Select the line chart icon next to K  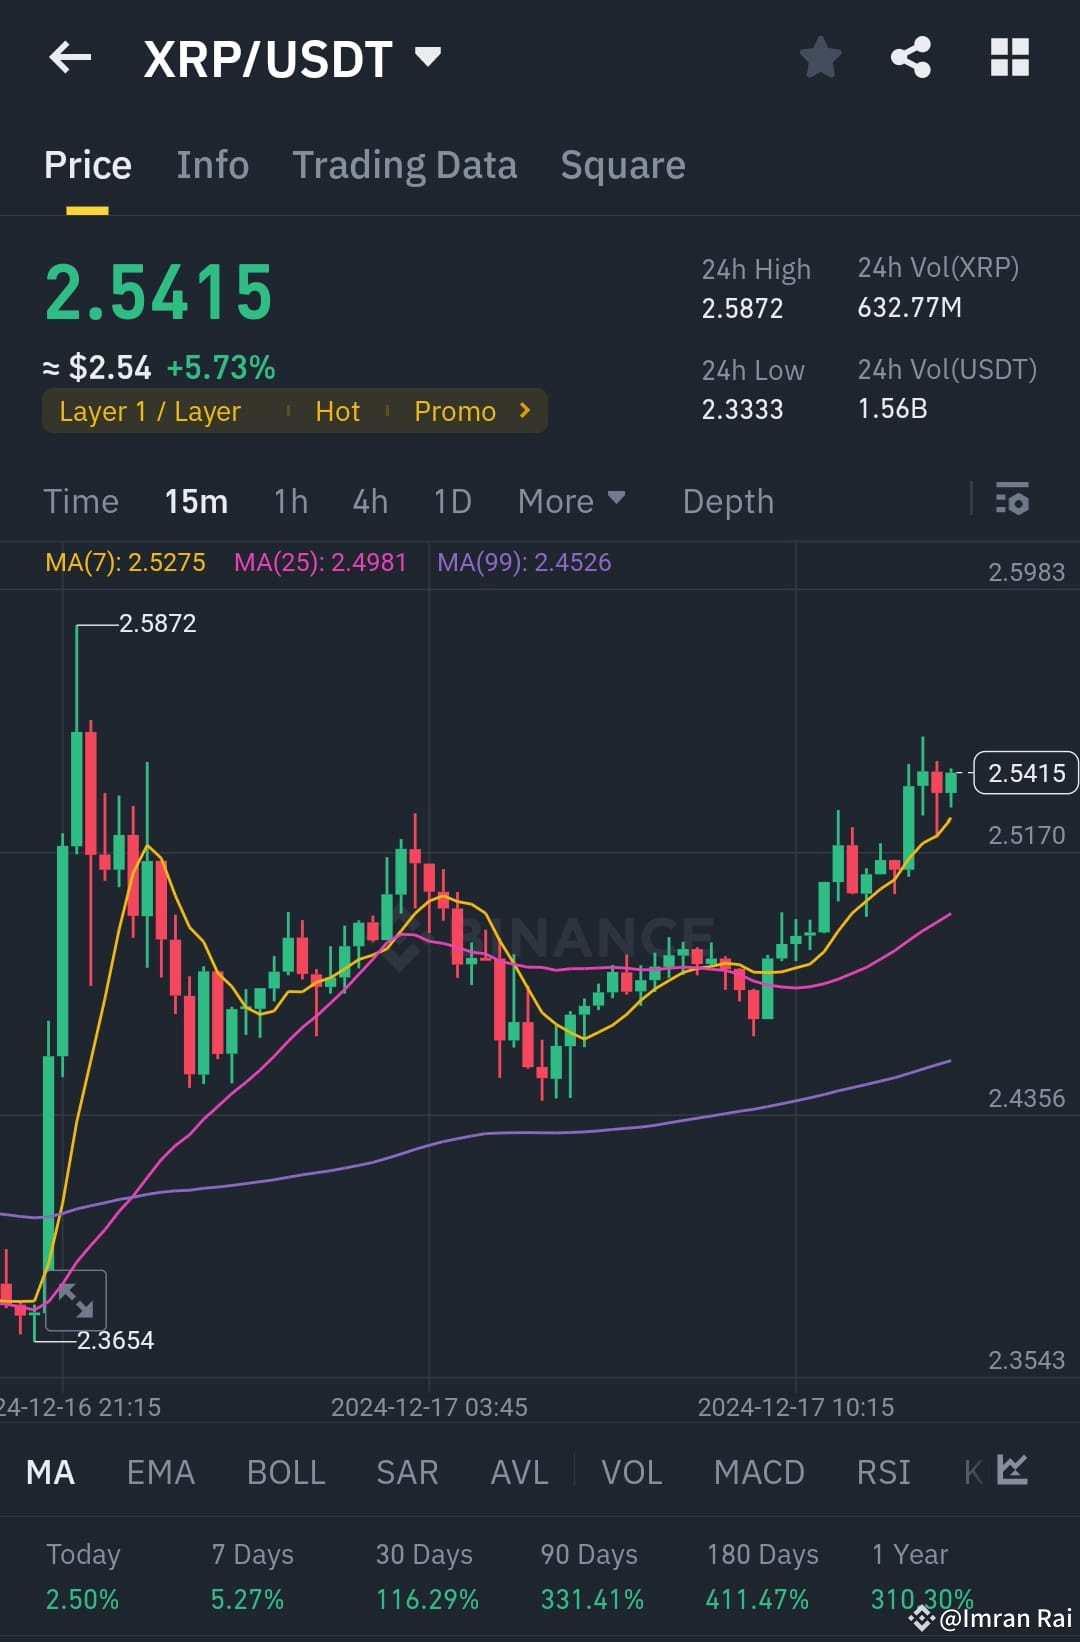pyautogui.click(x=1013, y=1471)
